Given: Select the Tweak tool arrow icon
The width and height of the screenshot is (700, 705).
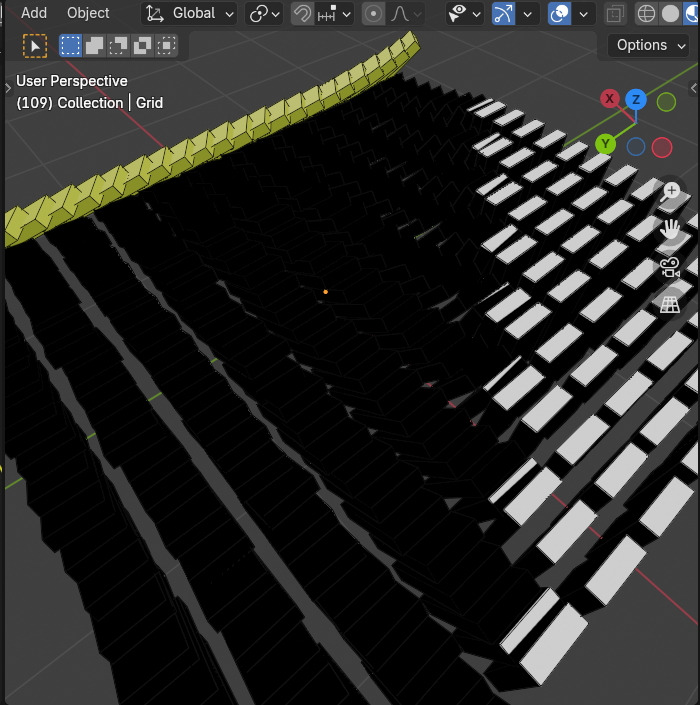Looking at the screenshot, I should [35, 46].
